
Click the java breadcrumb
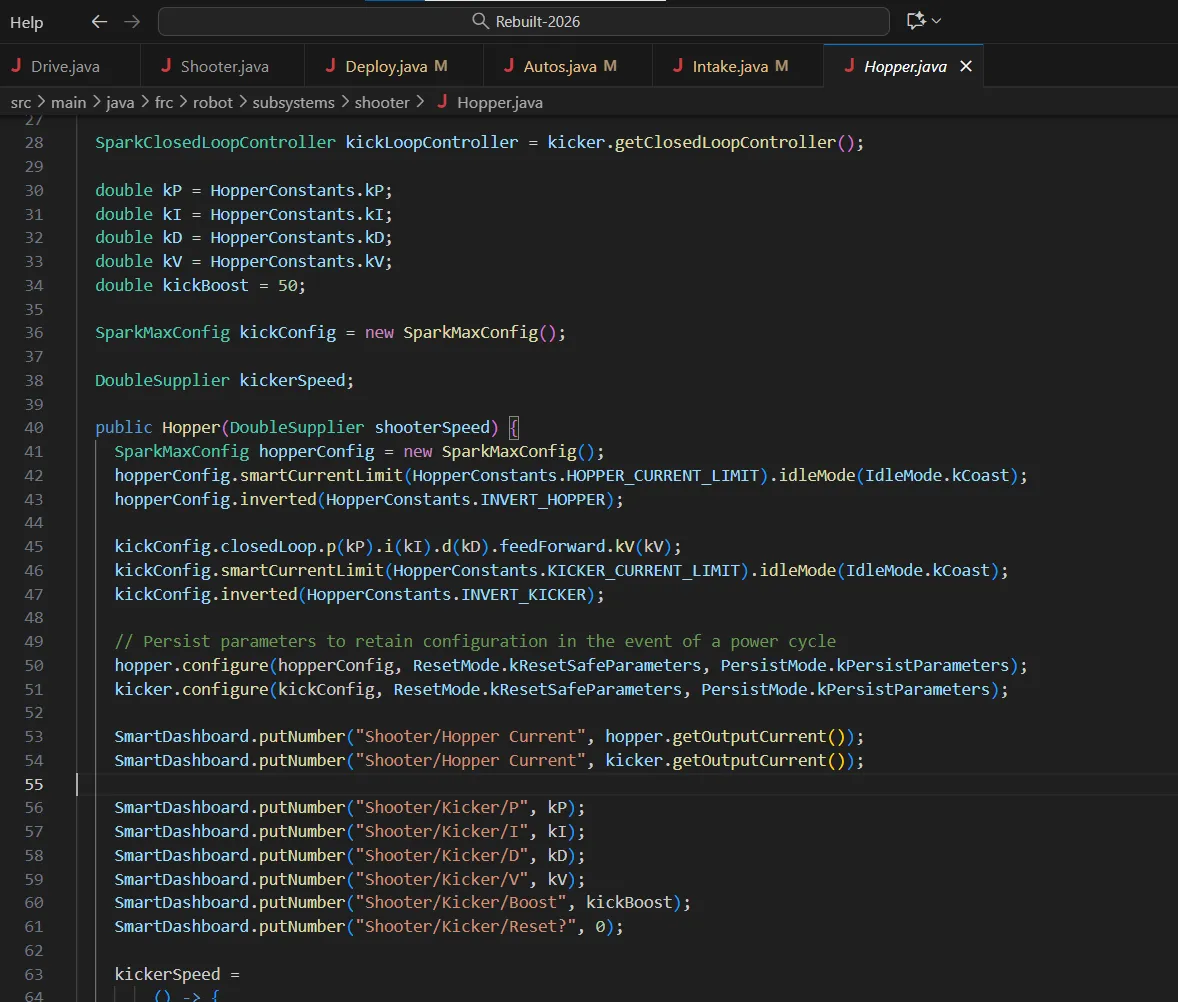coord(120,103)
